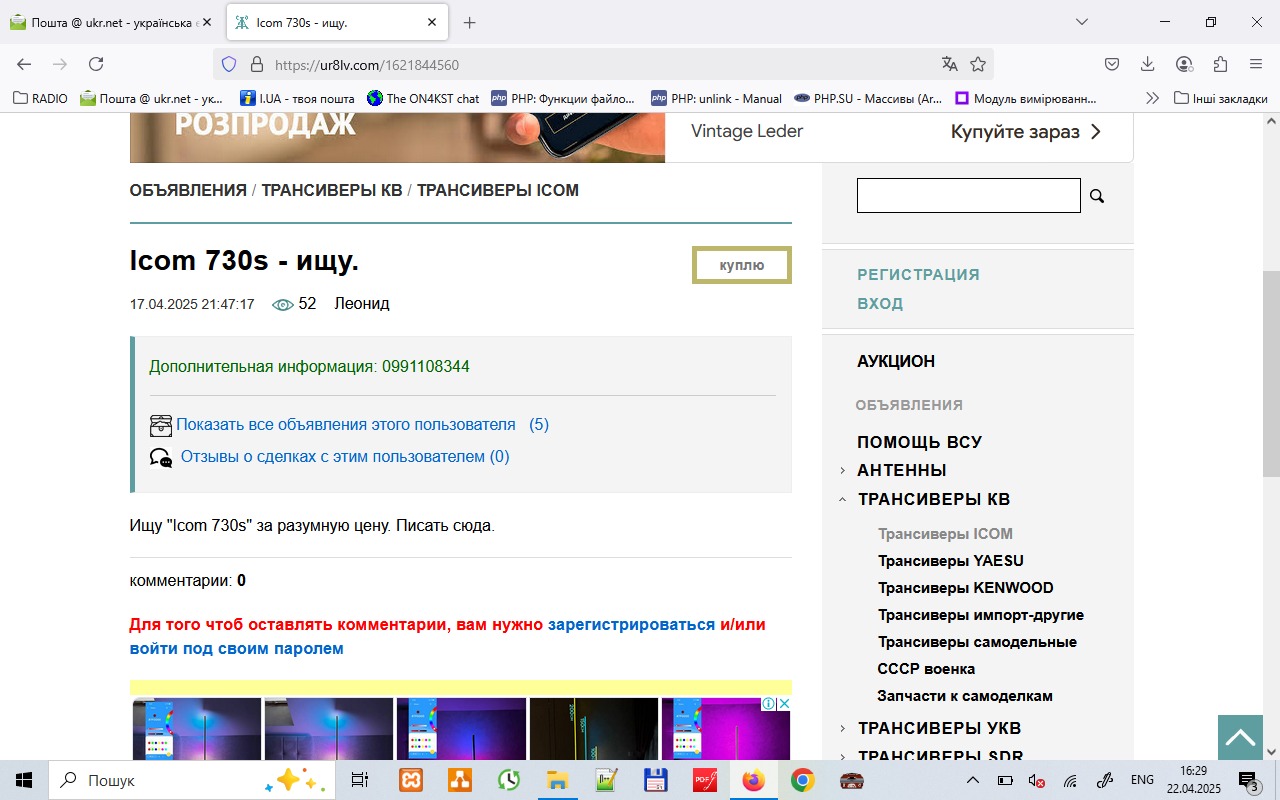Close the ukr.net mail tab
Viewport: 1280px width, 800px height.
coord(207,23)
